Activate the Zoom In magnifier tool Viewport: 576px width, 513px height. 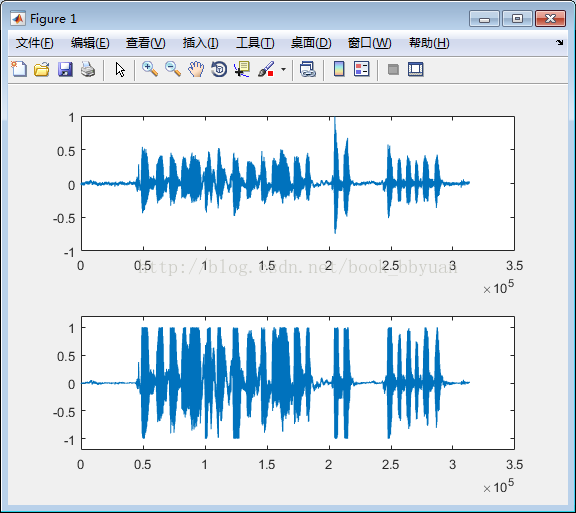point(150,69)
